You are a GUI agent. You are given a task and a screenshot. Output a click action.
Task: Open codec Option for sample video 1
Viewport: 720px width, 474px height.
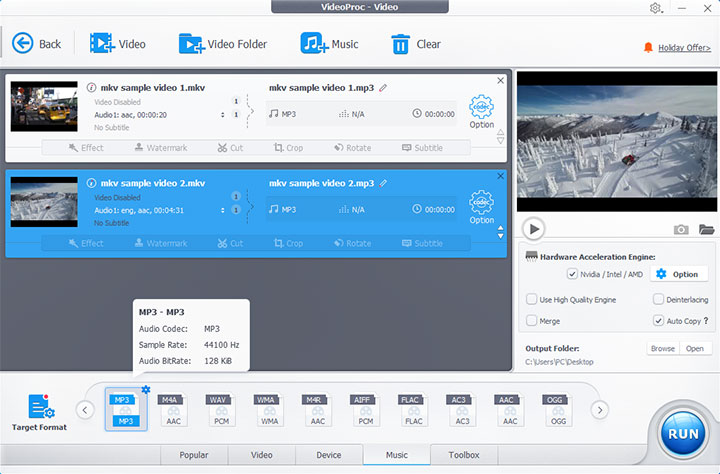tap(482, 112)
